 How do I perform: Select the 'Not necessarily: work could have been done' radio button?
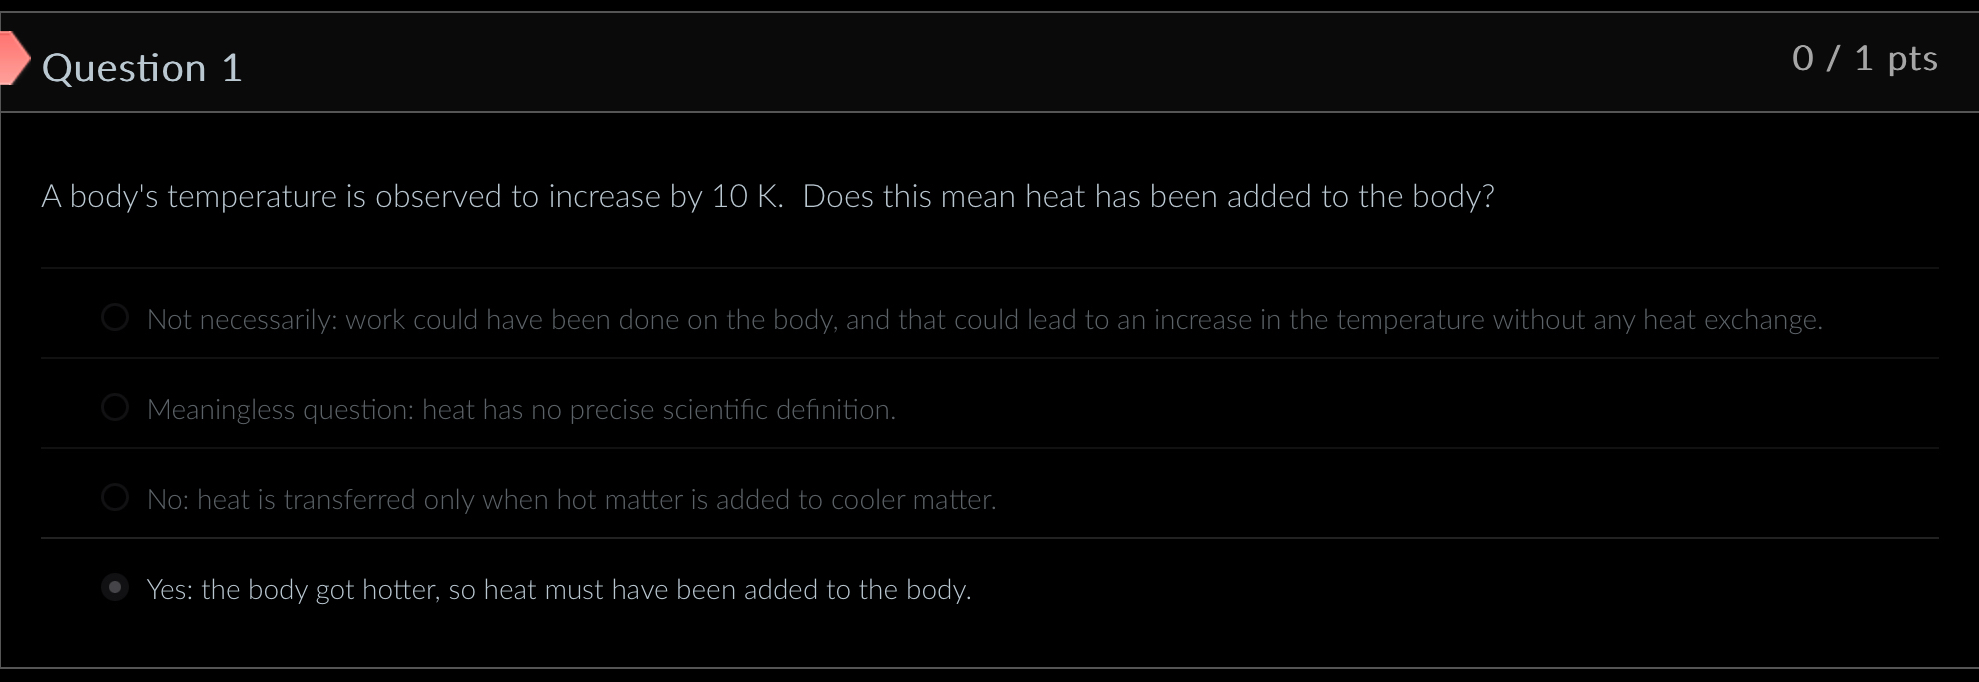(115, 317)
